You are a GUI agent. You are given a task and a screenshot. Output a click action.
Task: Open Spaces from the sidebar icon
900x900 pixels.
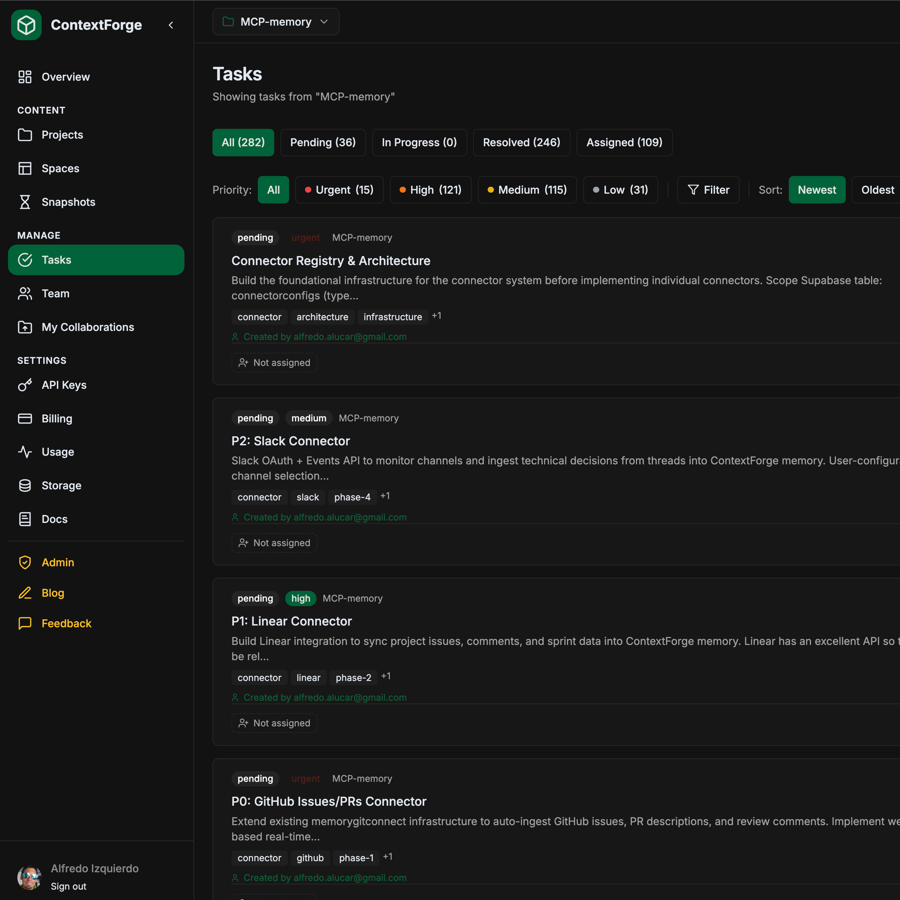coord(24,168)
